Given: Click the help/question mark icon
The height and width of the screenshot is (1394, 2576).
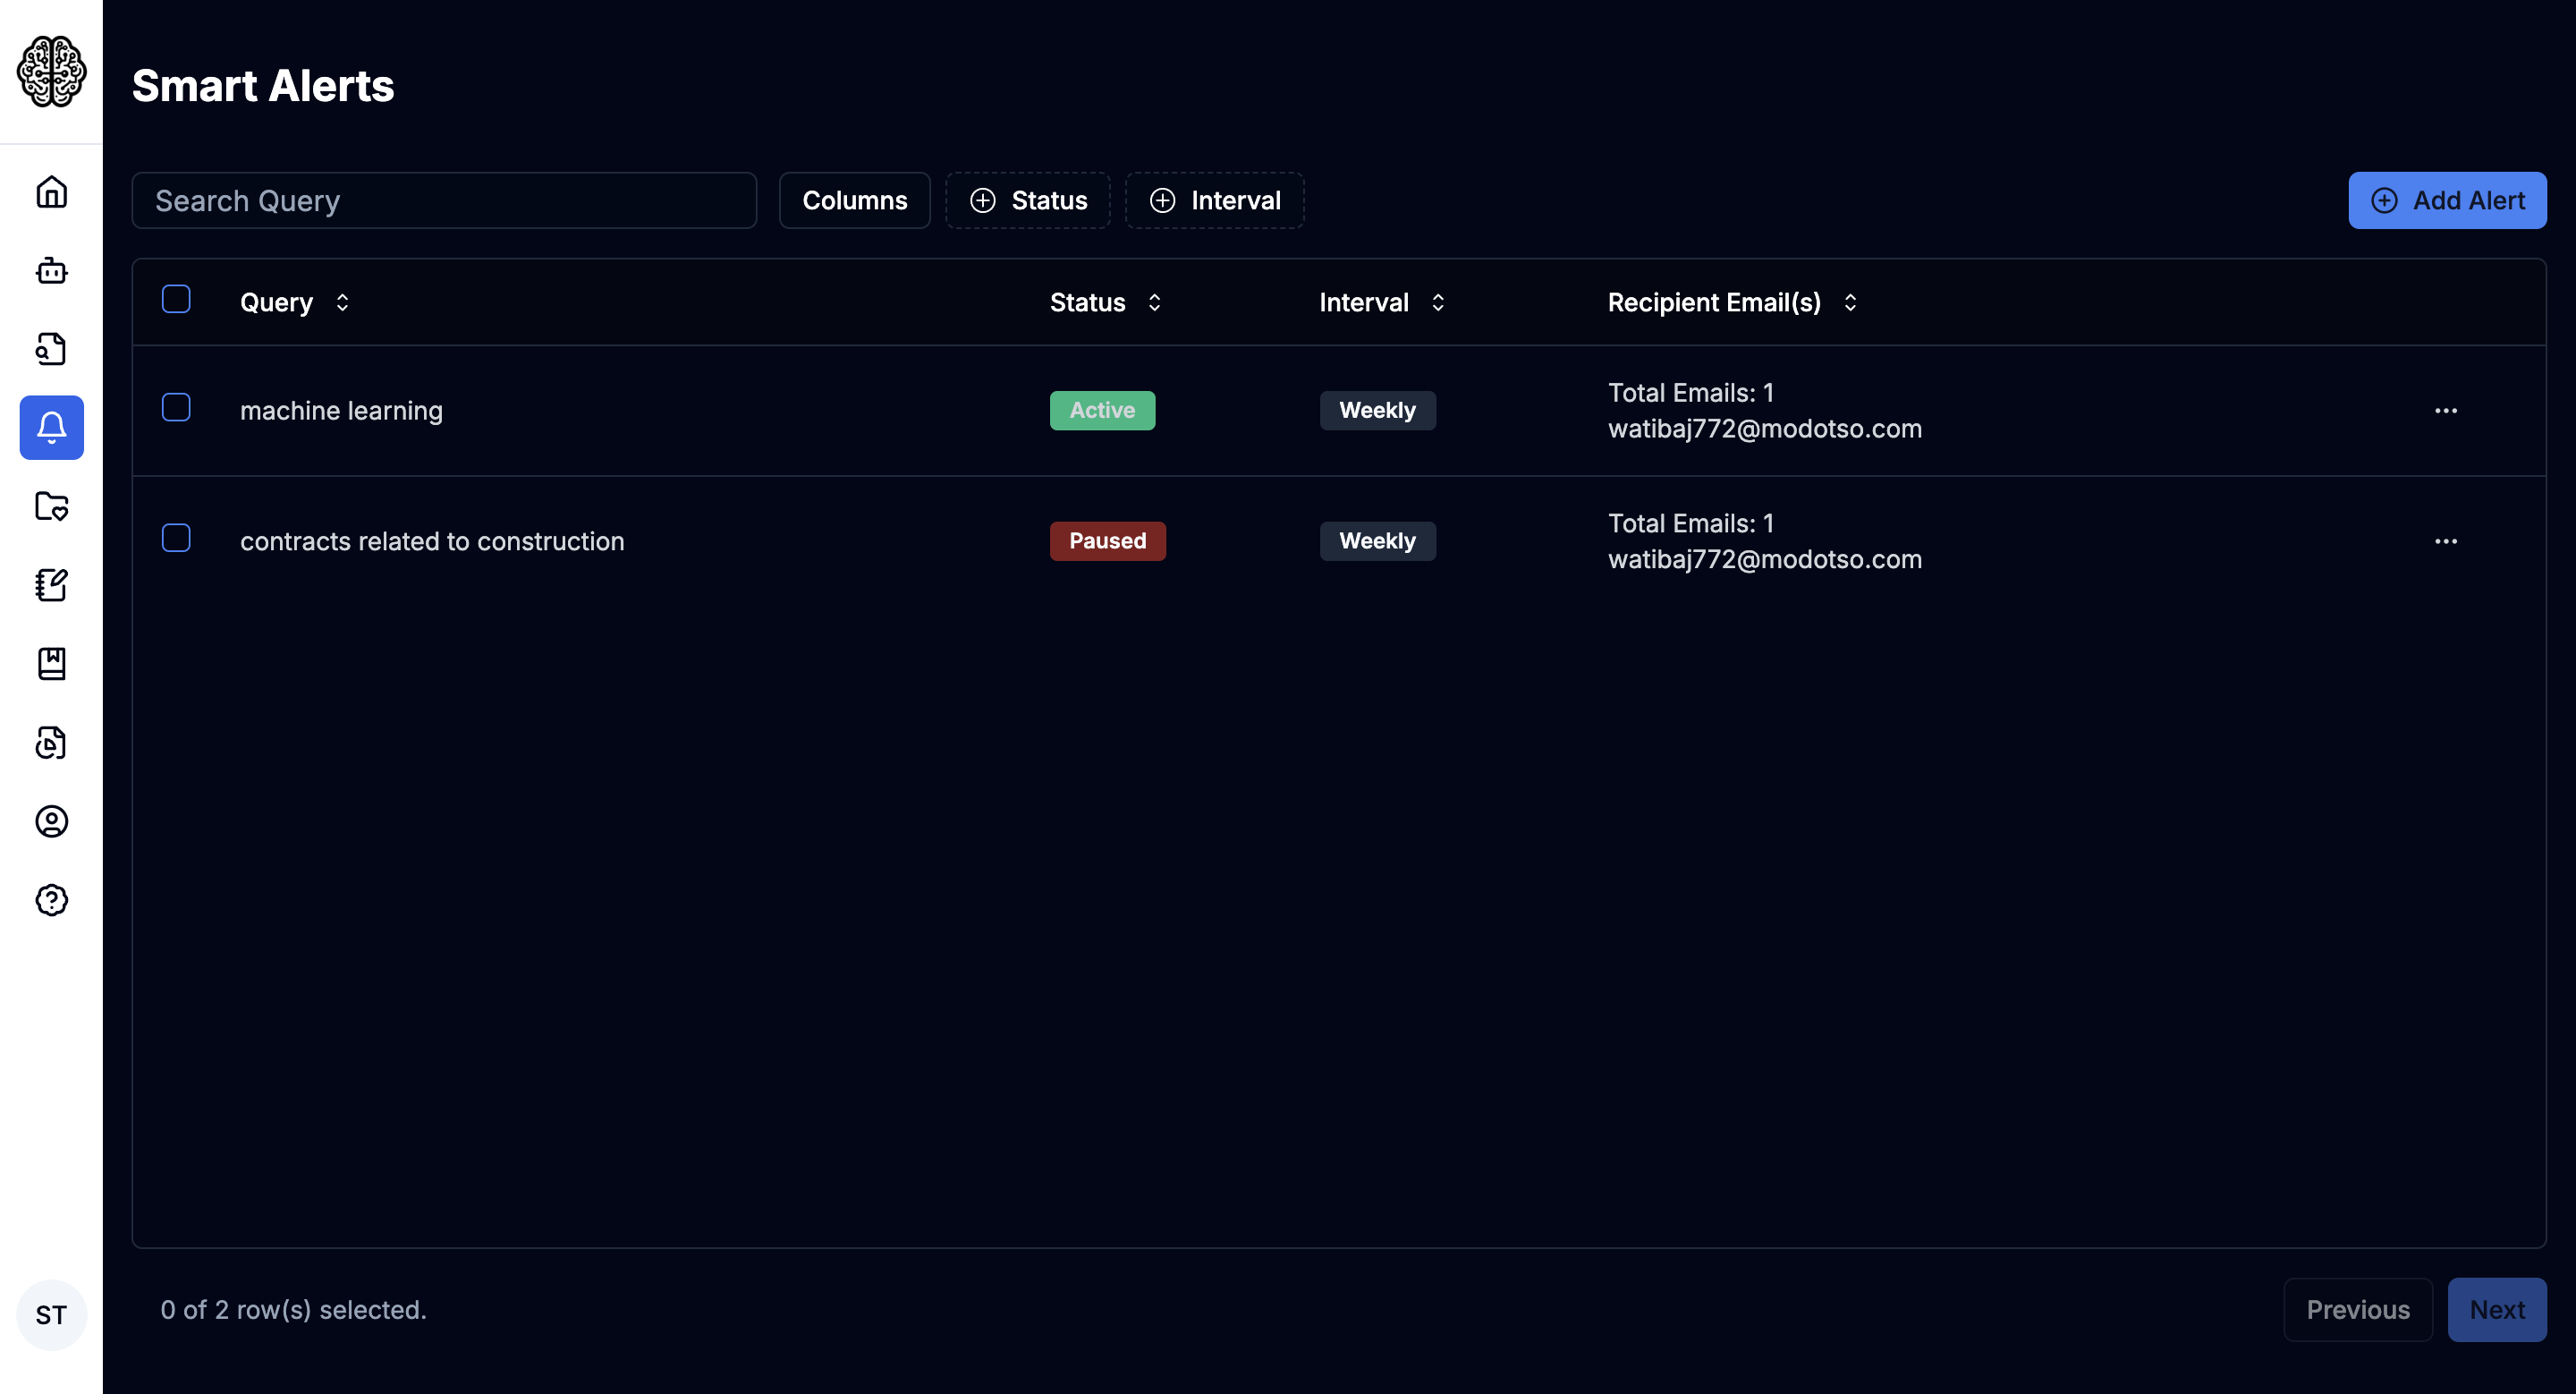Looking at the screenshot, I should pyautogui.click(x=50, y=901).
